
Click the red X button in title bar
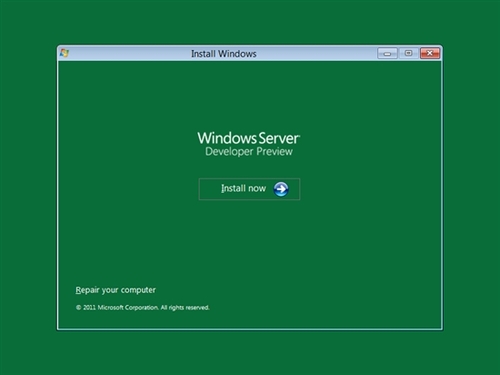click(430, 53)
